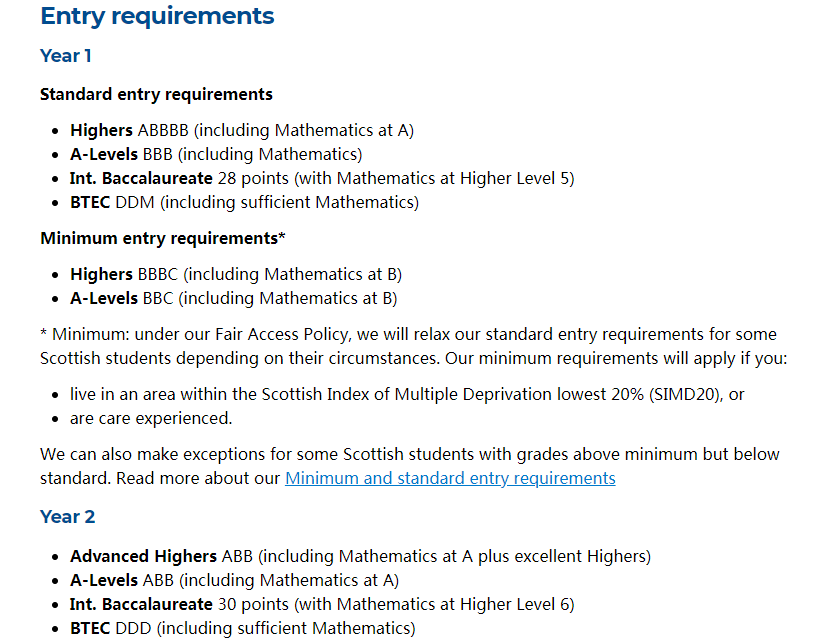Click the A-Levels BBB list item
Viewport: 821px width, 641px height.
(x=215, y=154)
